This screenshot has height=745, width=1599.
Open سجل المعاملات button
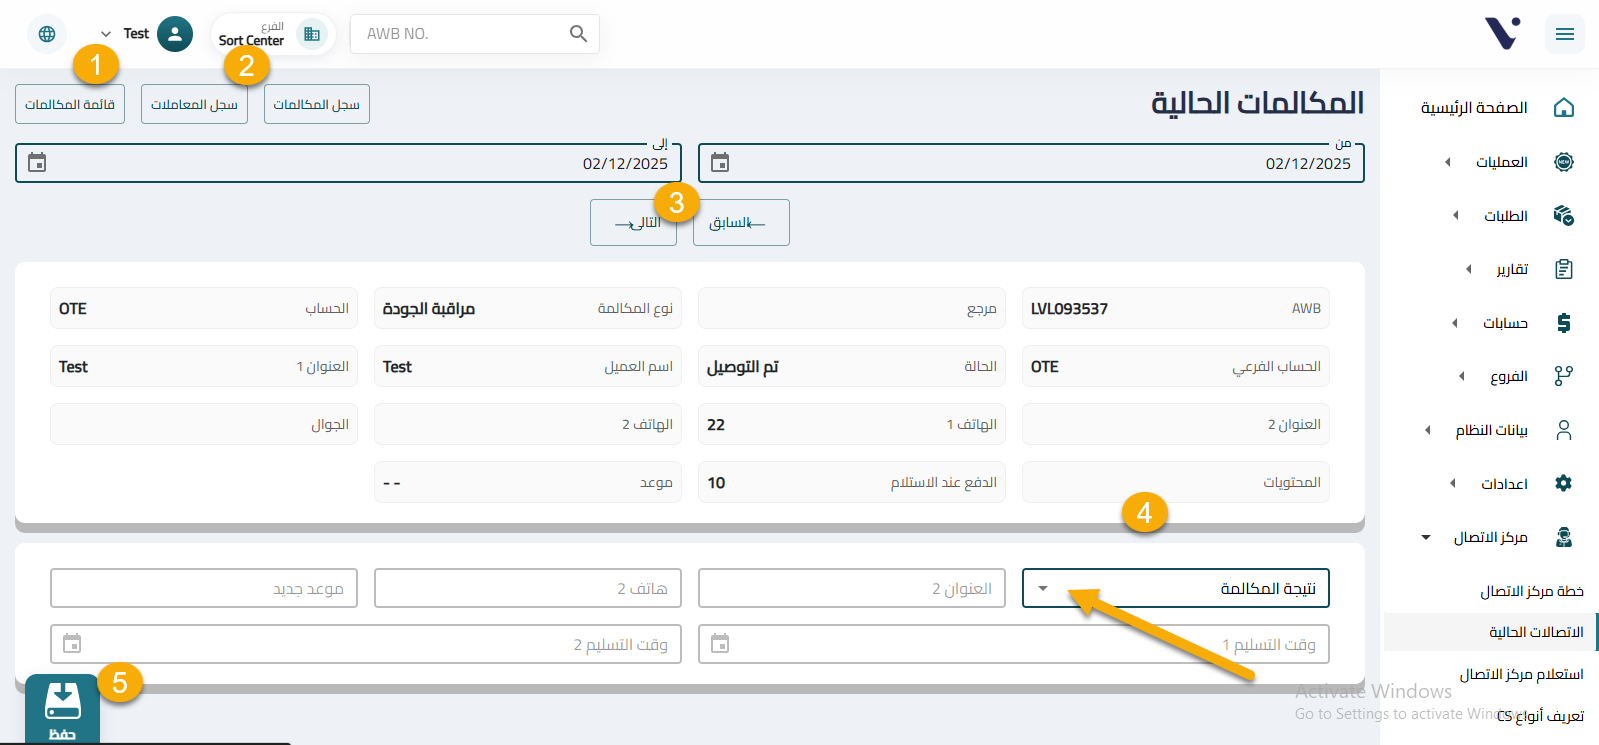pos(194,104)
